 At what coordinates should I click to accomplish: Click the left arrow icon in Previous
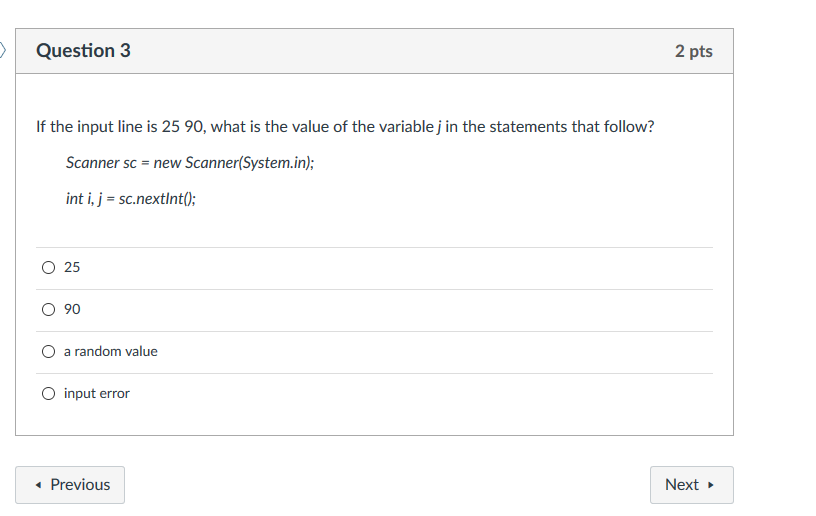[38, 485]
